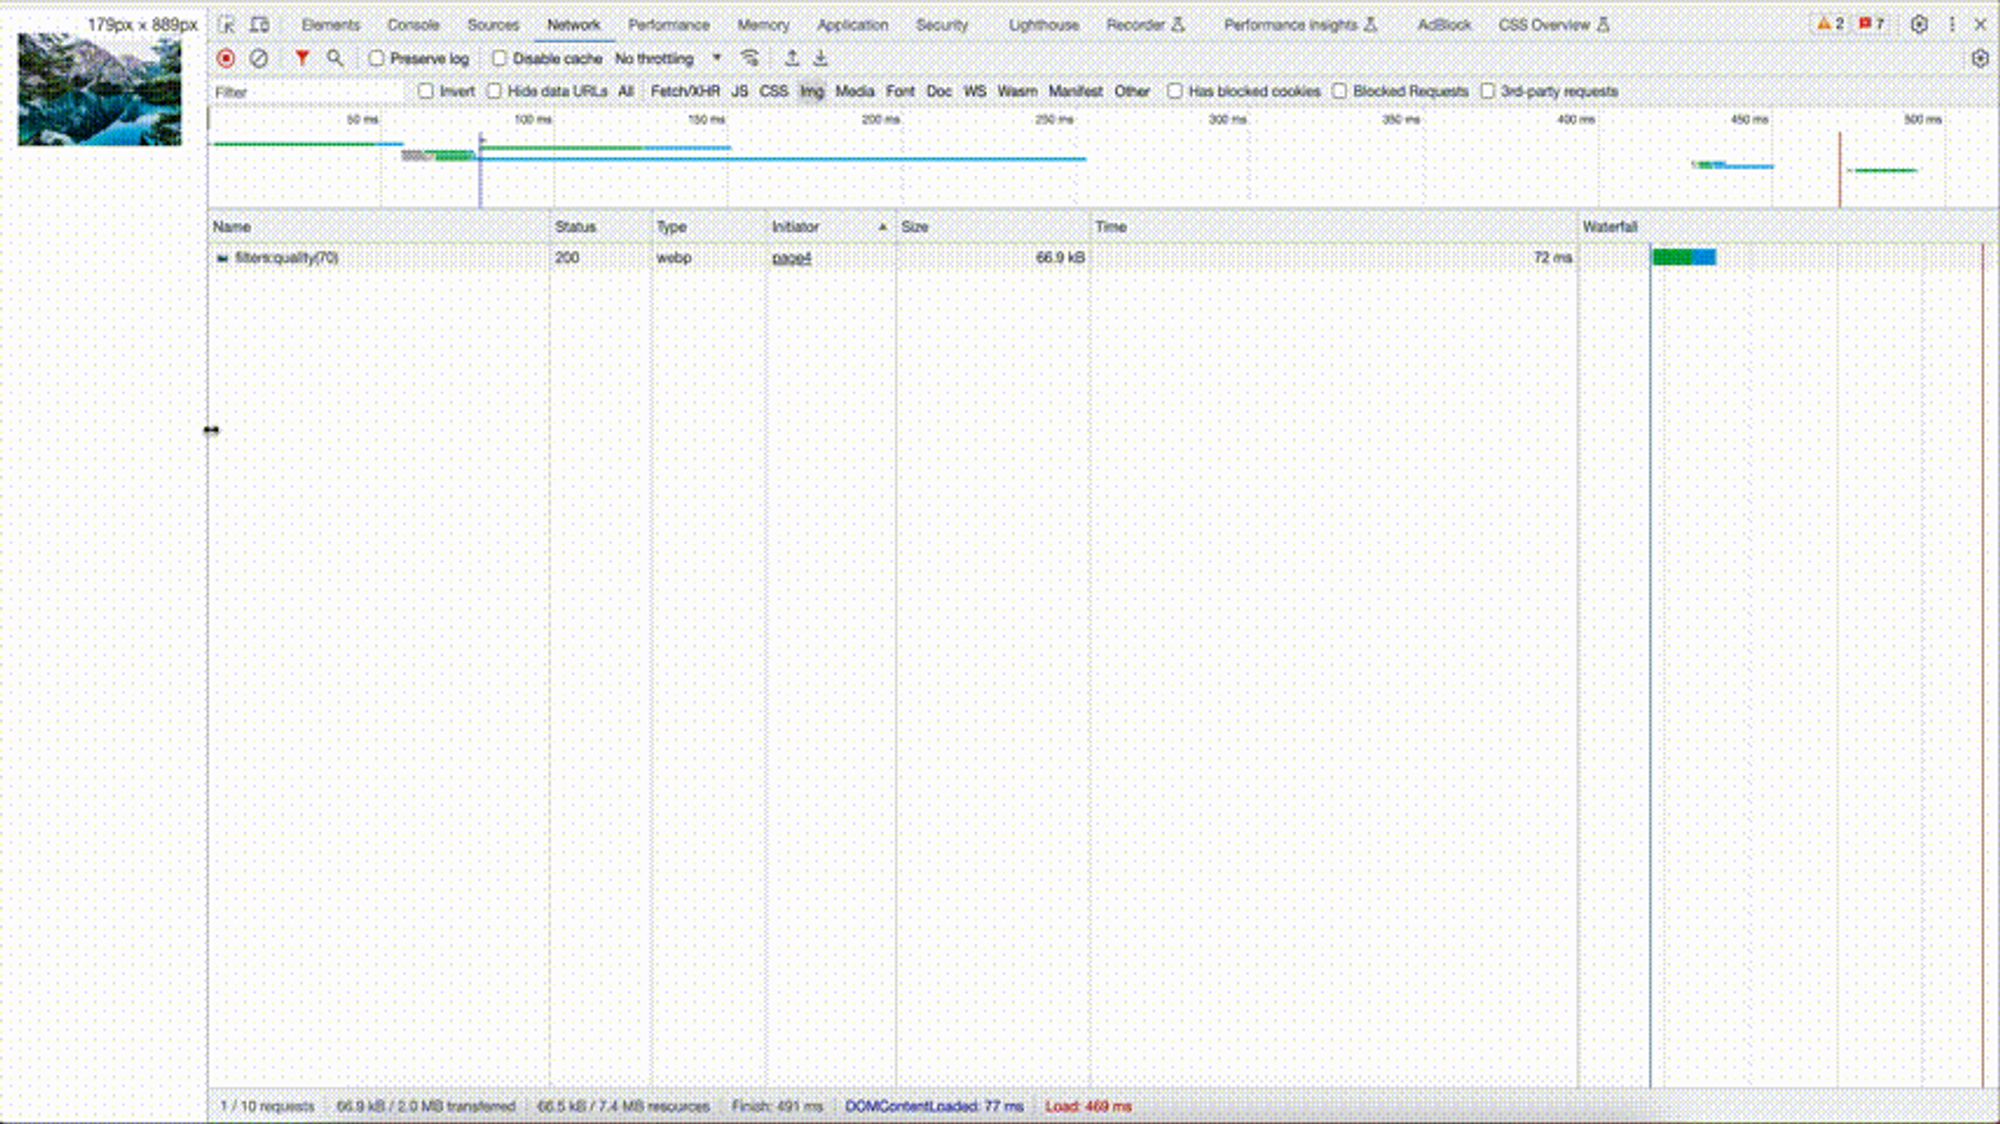Click the export HAR download icon
The image size is (2000, 1124).
(x=821, y=59)
